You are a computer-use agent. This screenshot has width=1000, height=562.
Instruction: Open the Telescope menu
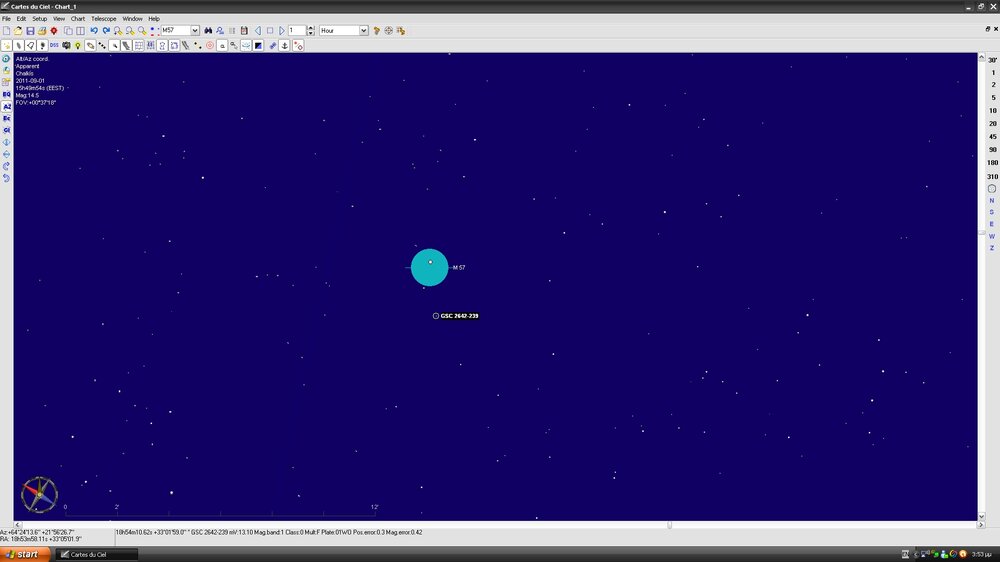pos(103,18)
